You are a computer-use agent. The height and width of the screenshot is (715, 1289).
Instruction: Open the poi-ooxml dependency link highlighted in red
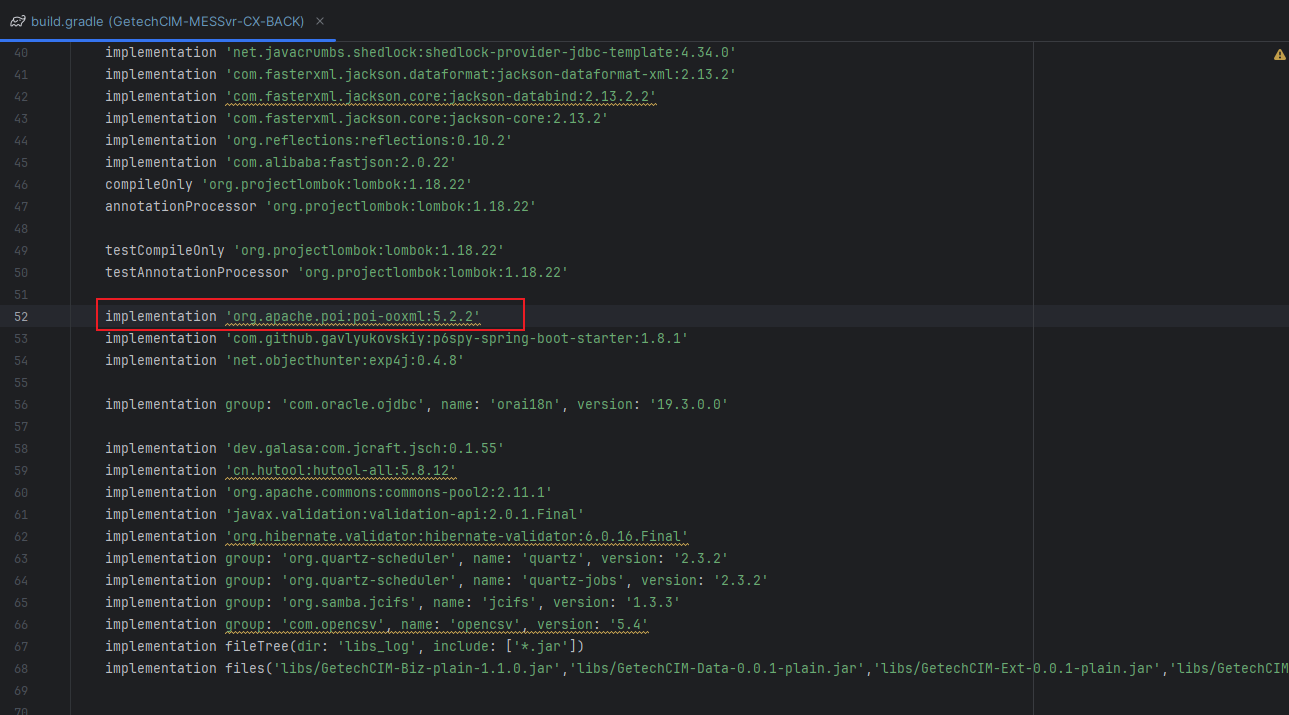coord(353,316)
